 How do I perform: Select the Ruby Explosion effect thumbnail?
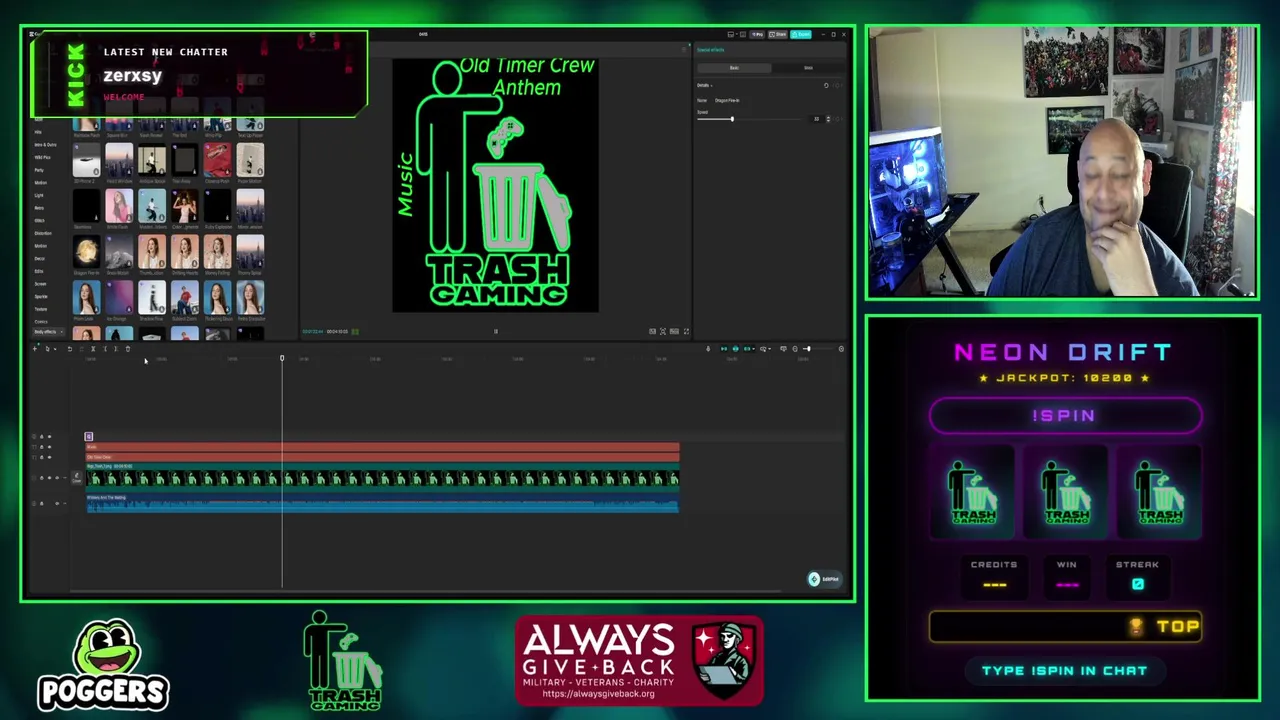[217, 206]
